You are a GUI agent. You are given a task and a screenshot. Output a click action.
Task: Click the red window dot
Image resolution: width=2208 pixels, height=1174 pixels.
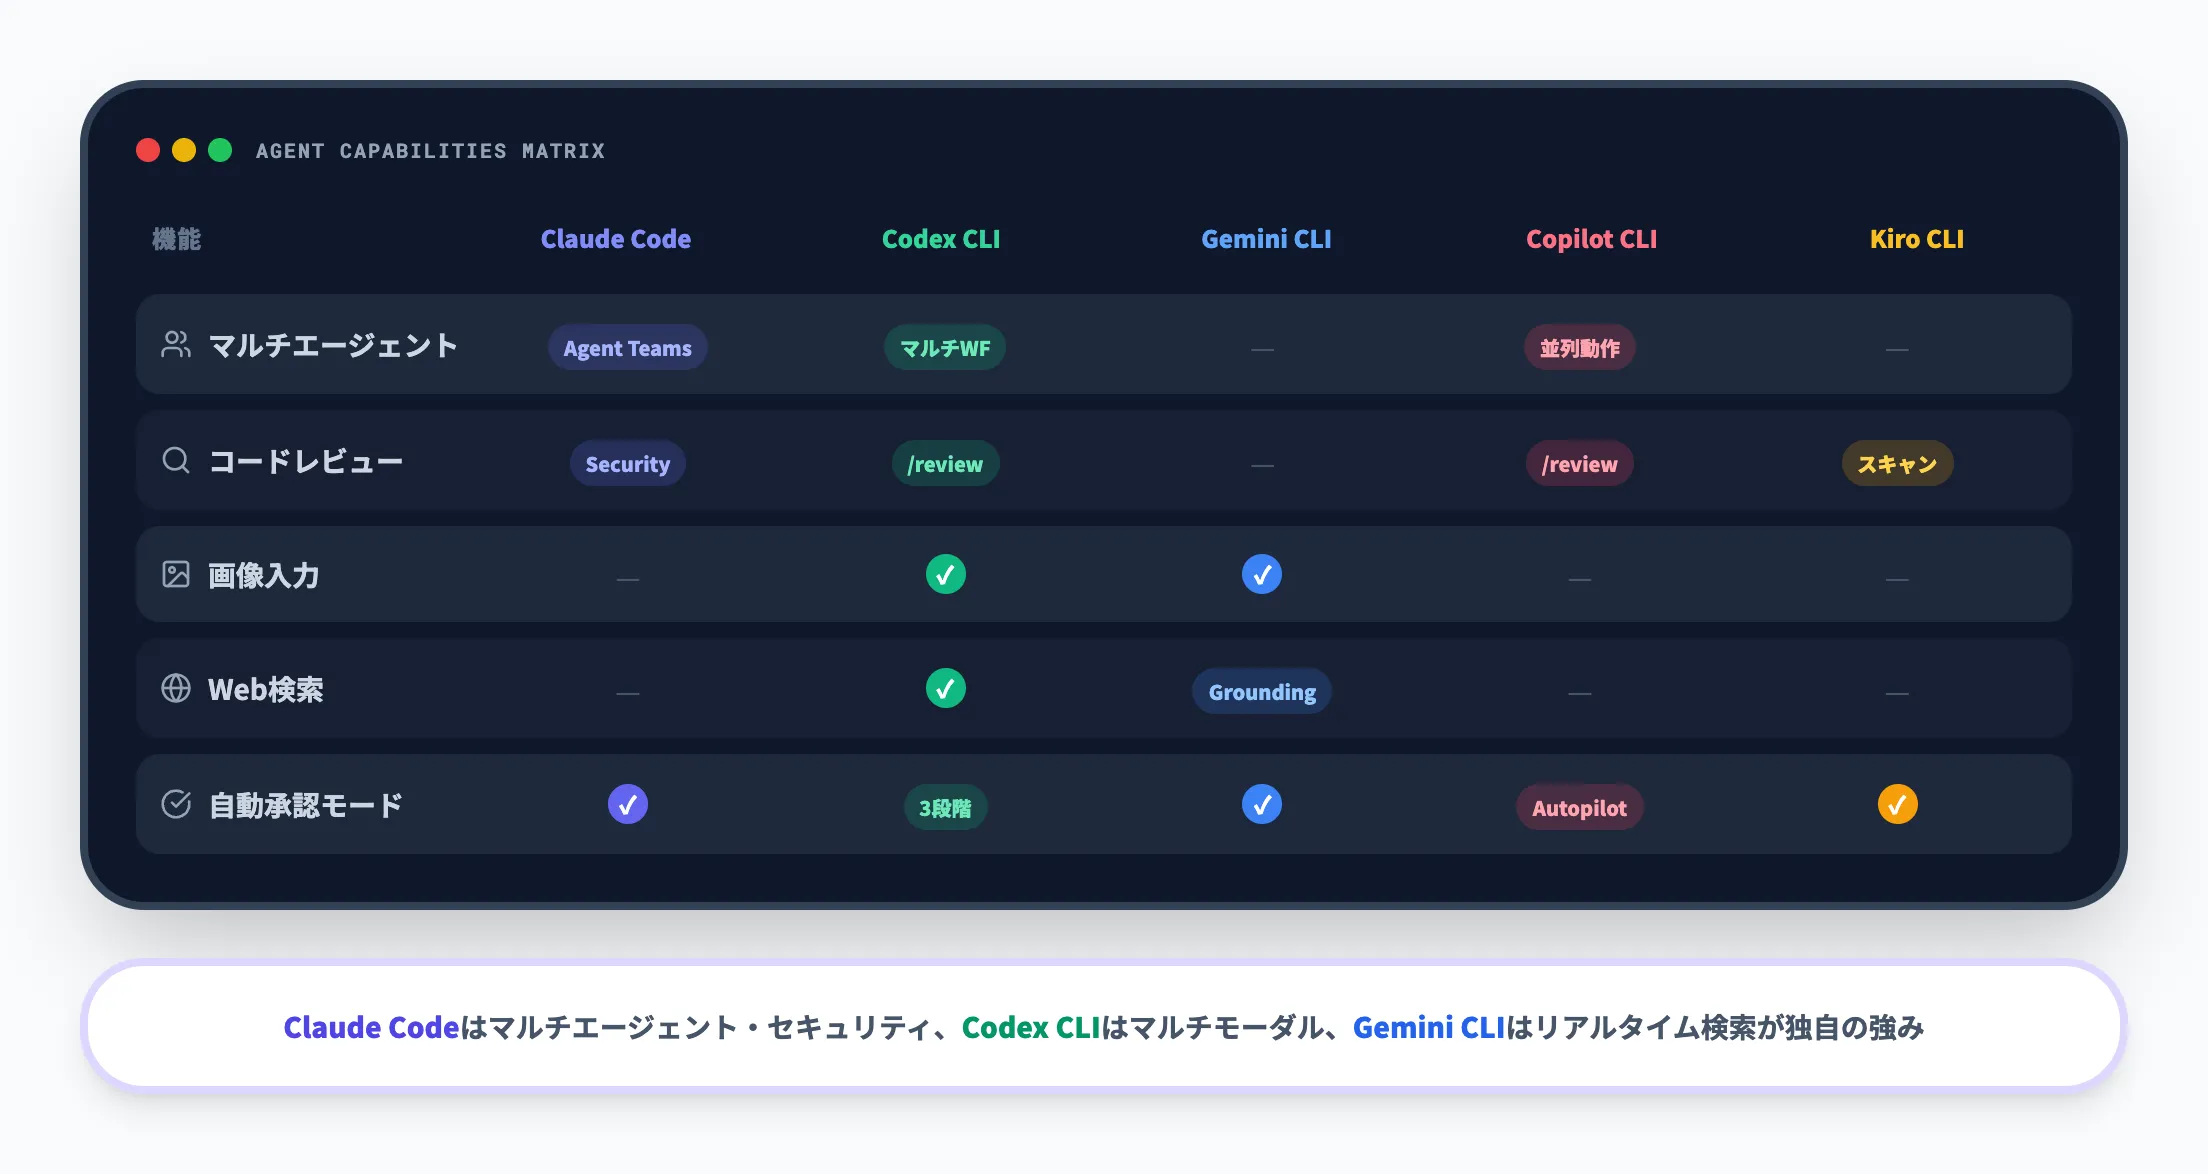point(148,150)
